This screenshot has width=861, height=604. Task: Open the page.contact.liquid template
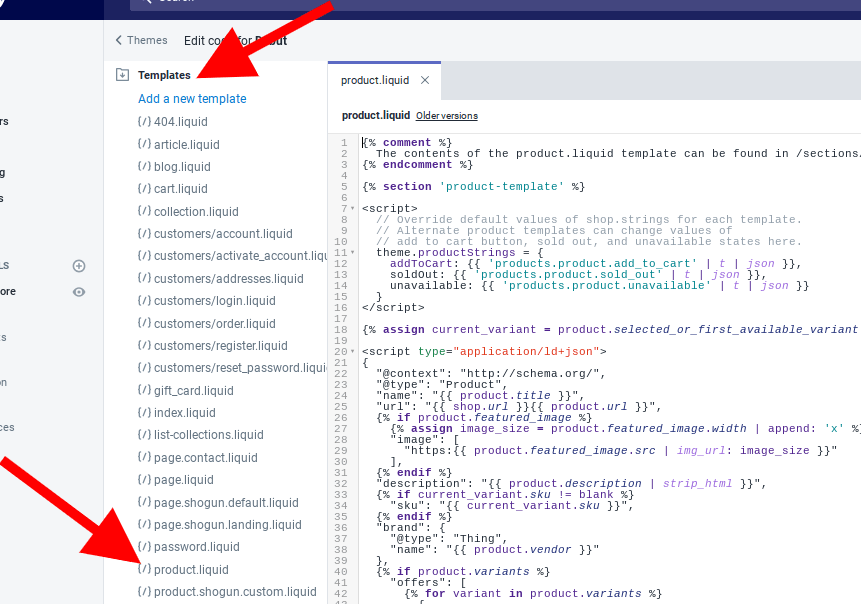coord(198,457)
